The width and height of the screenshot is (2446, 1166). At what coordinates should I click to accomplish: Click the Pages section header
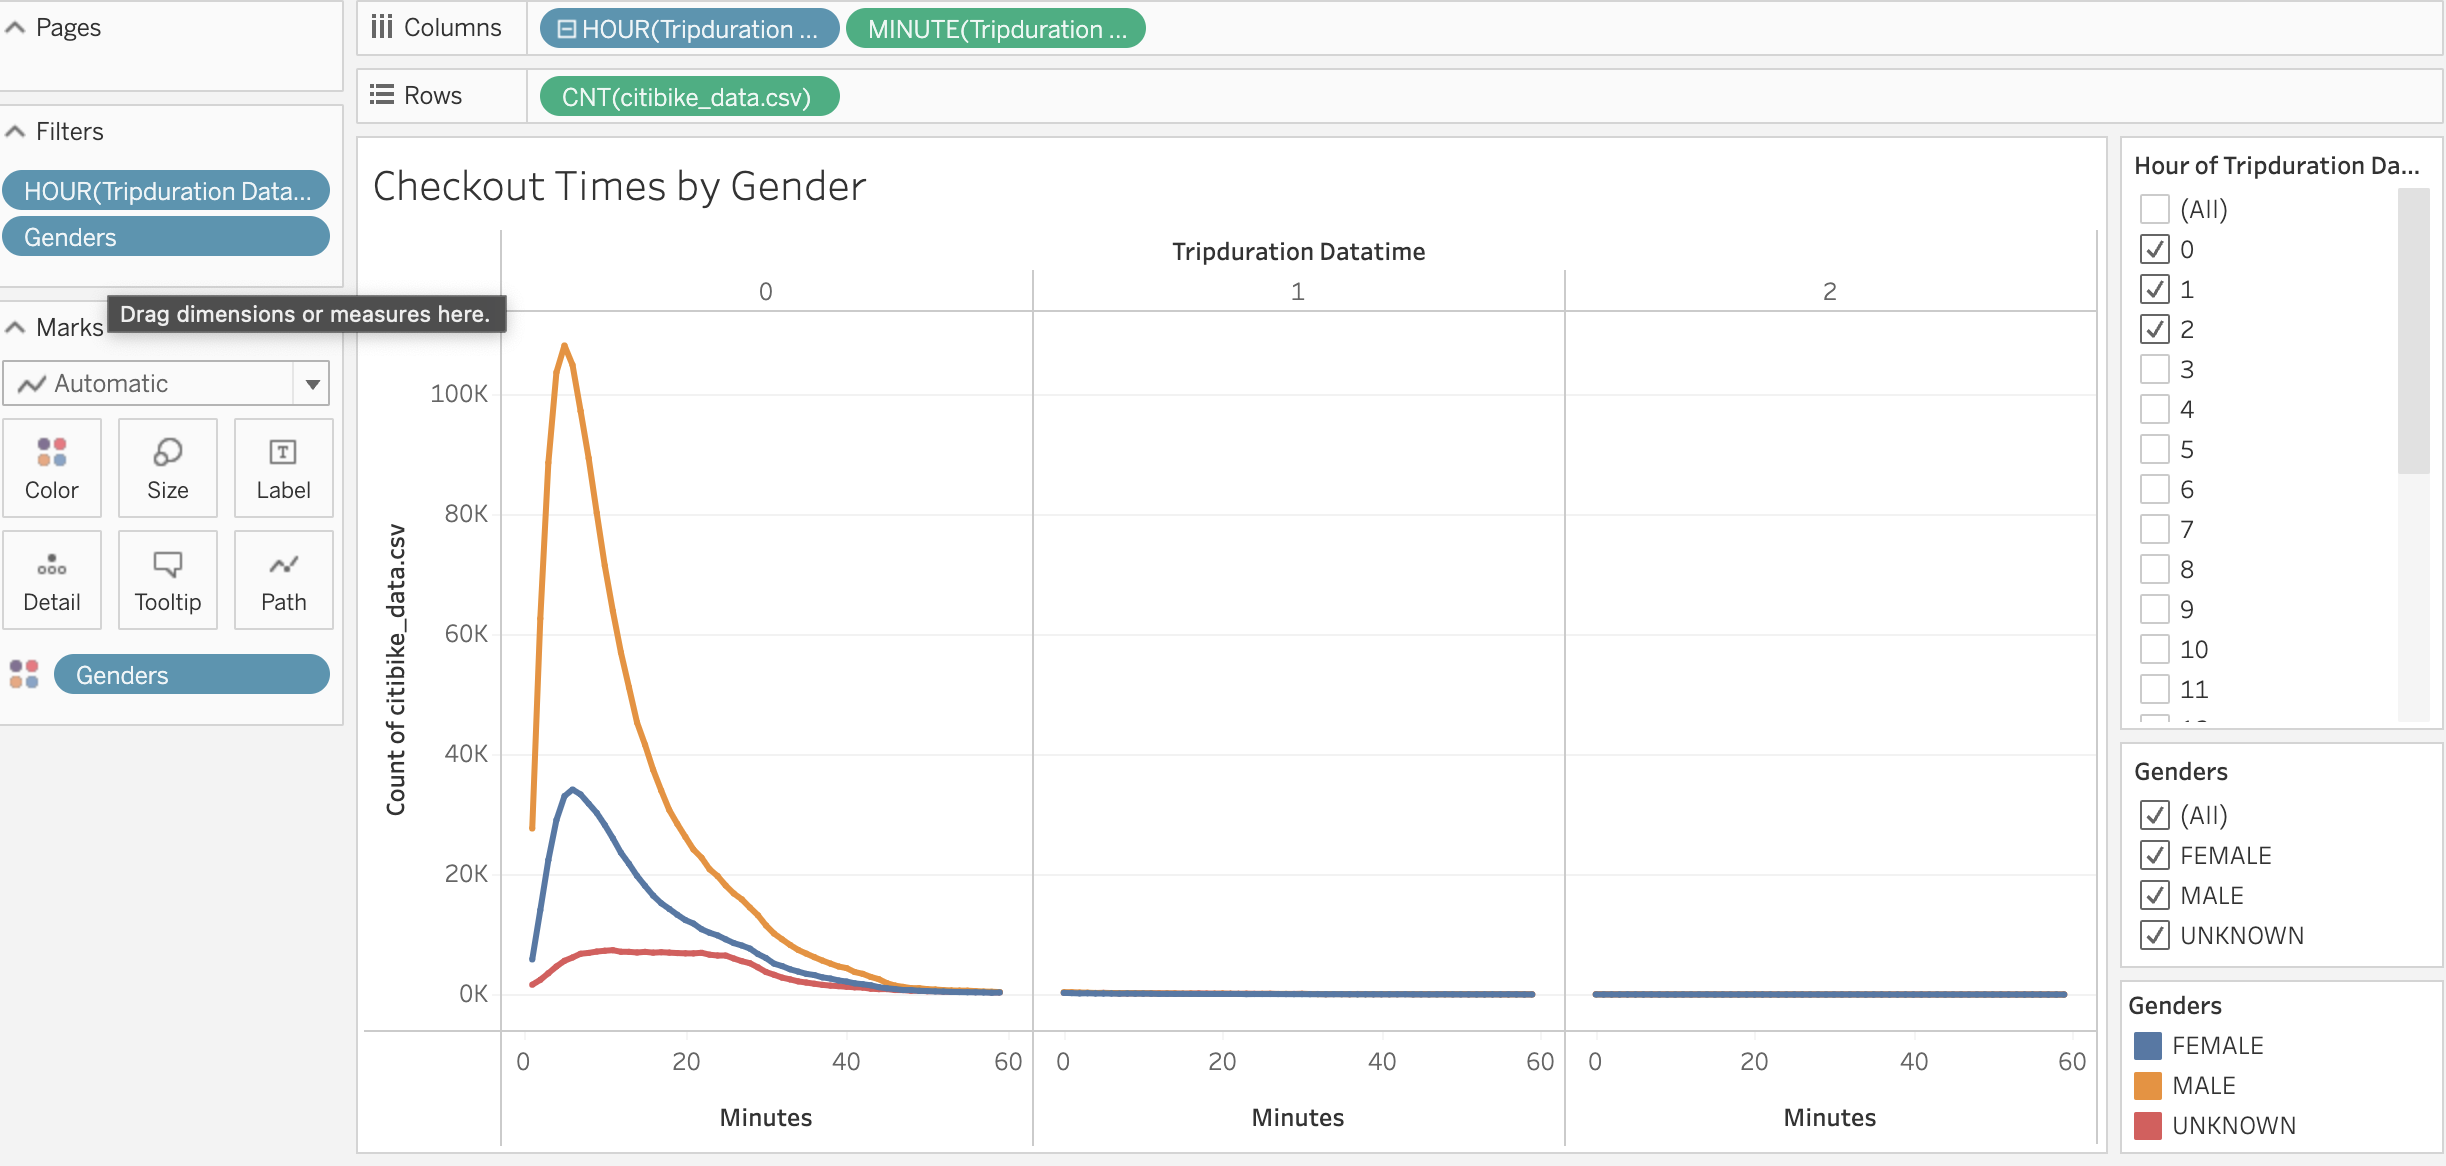68,28
